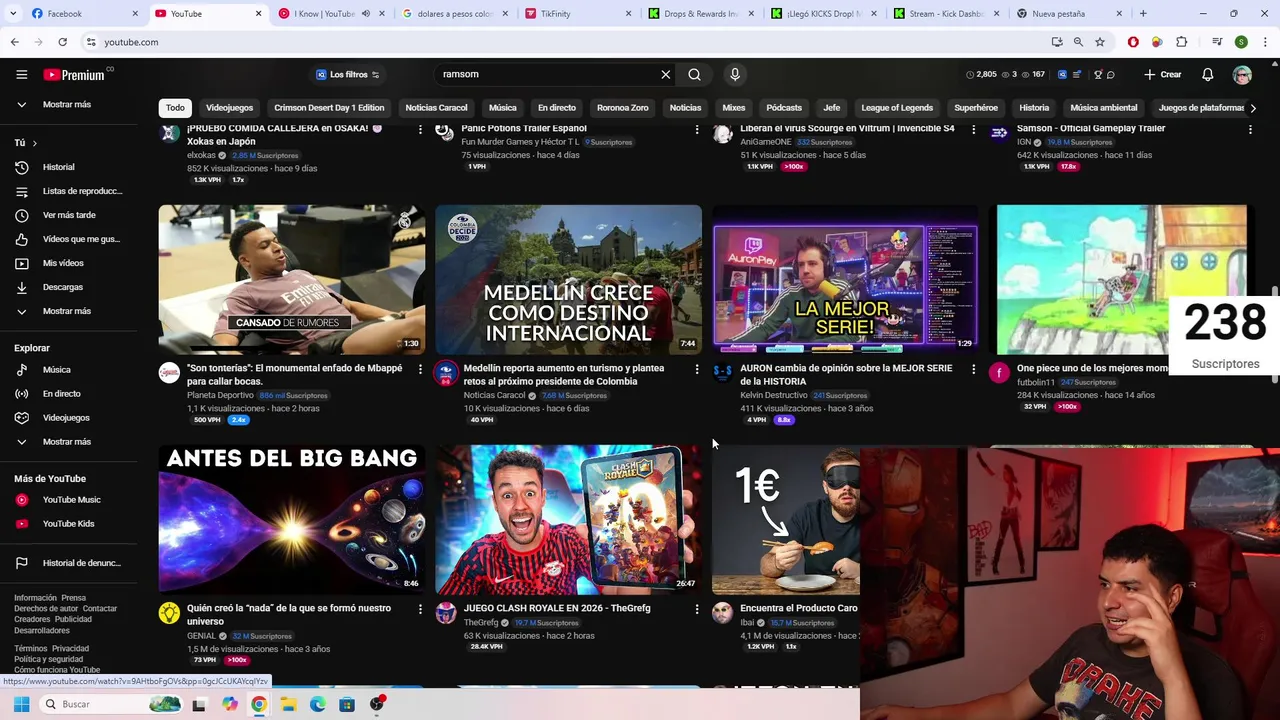Open File Explorer from the taskbar

click(288, 704)
